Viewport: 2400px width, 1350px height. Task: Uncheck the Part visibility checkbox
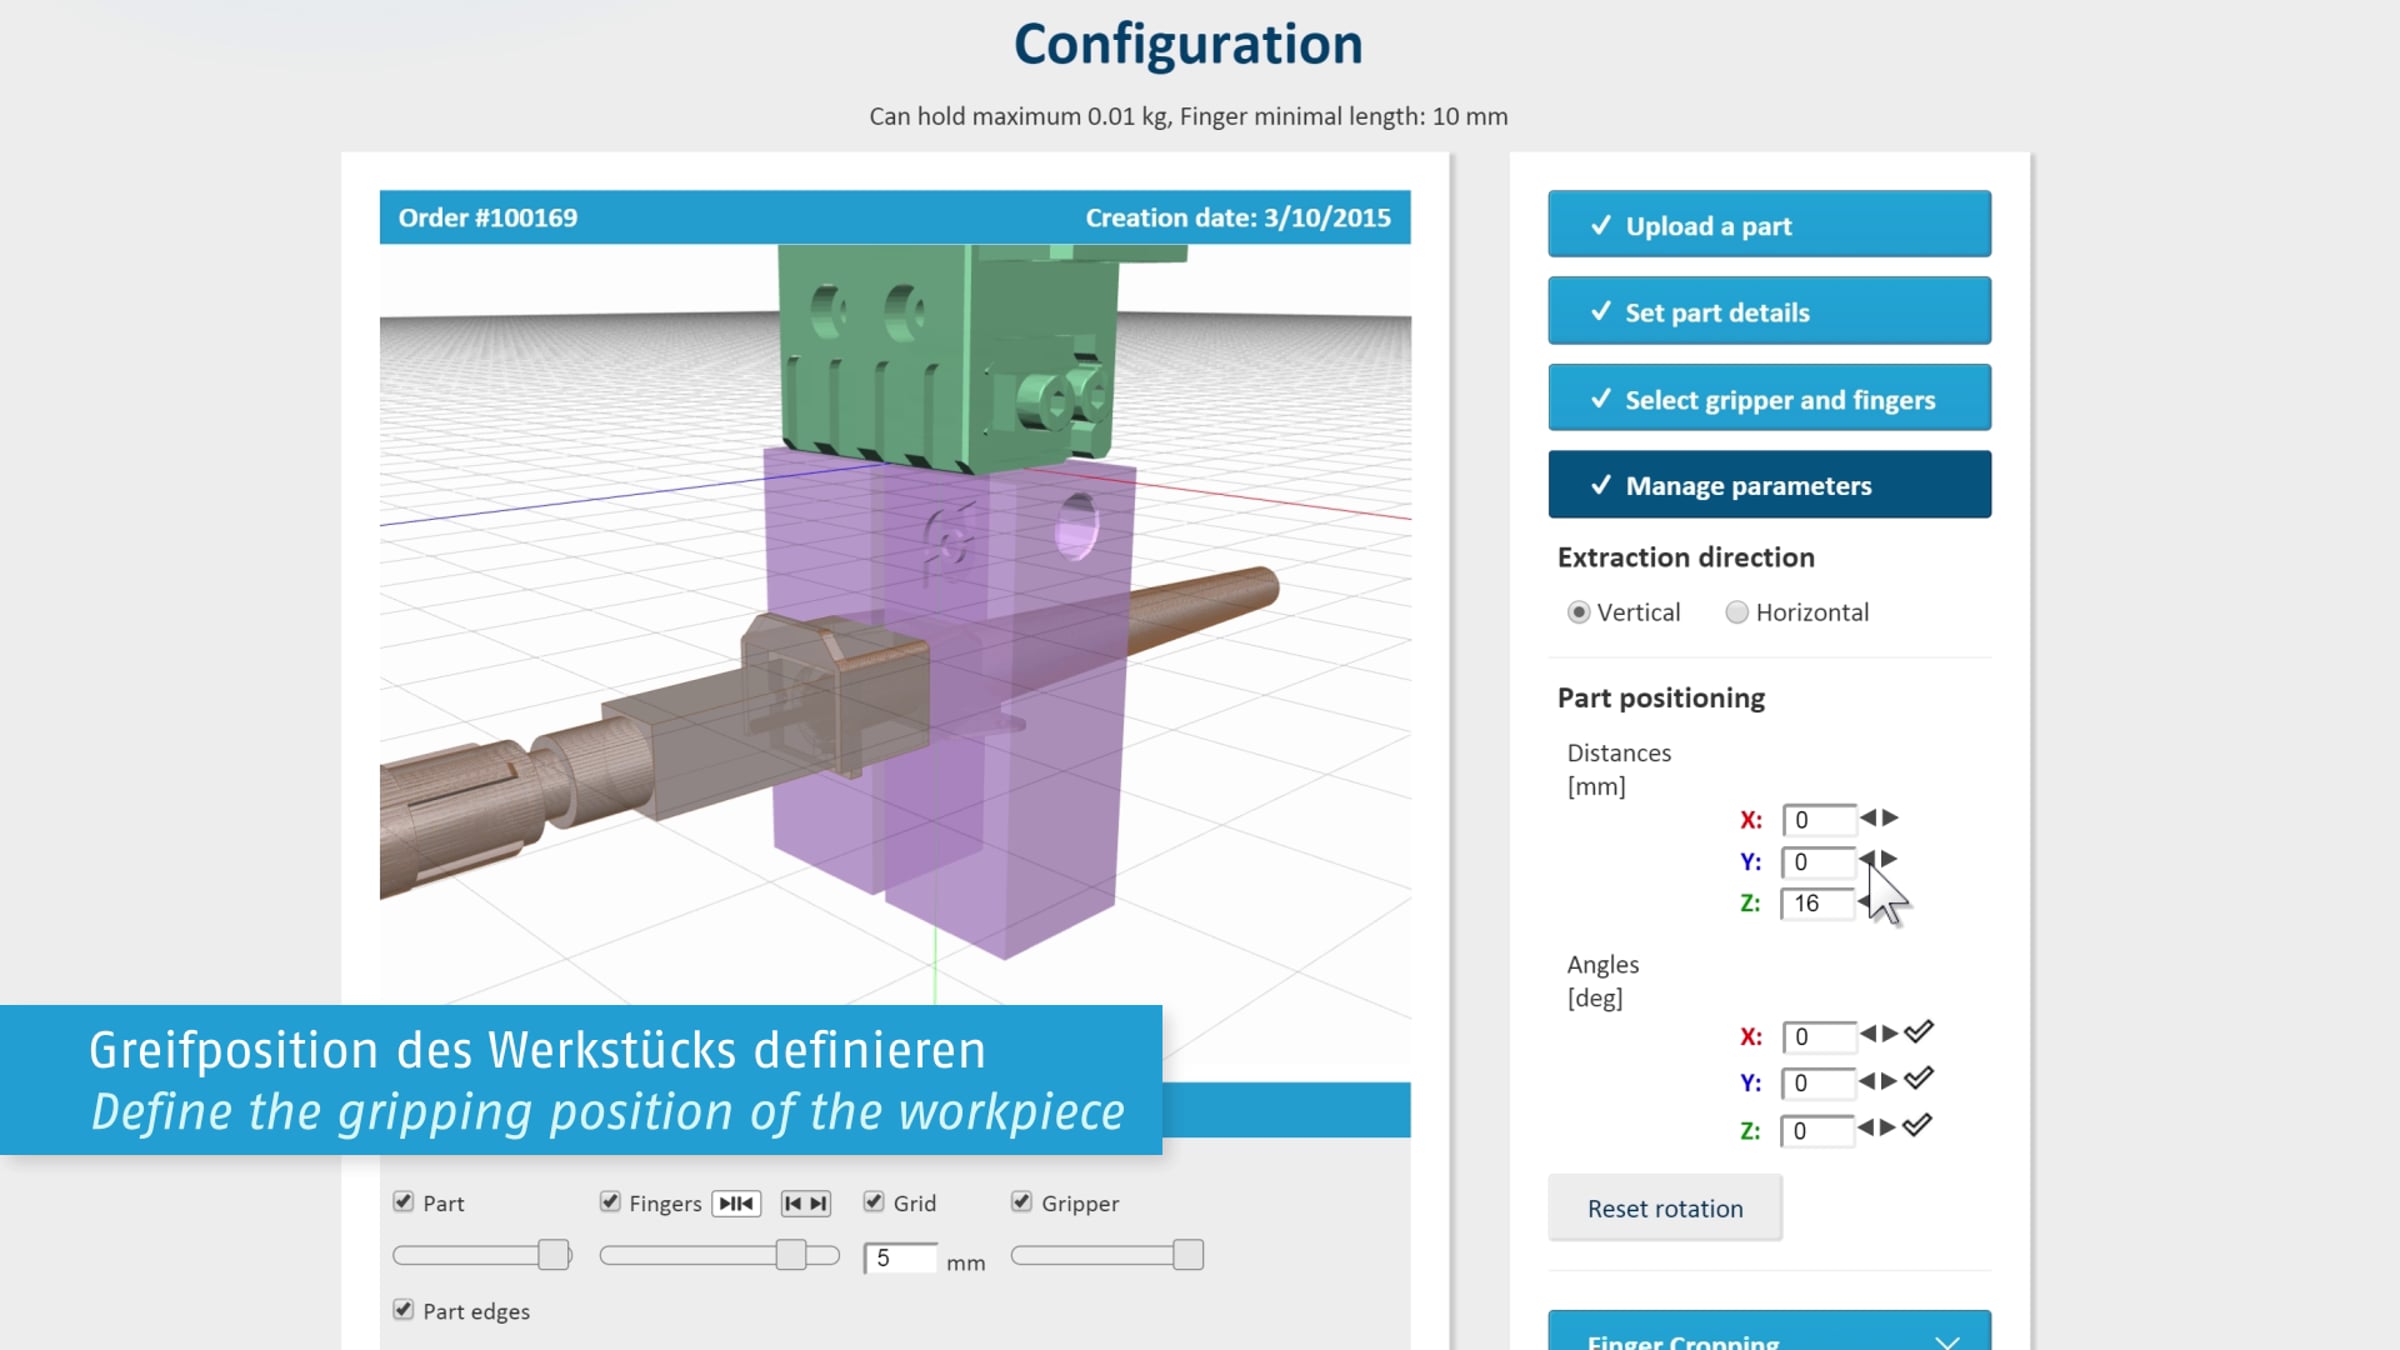tap(403, 1202)
